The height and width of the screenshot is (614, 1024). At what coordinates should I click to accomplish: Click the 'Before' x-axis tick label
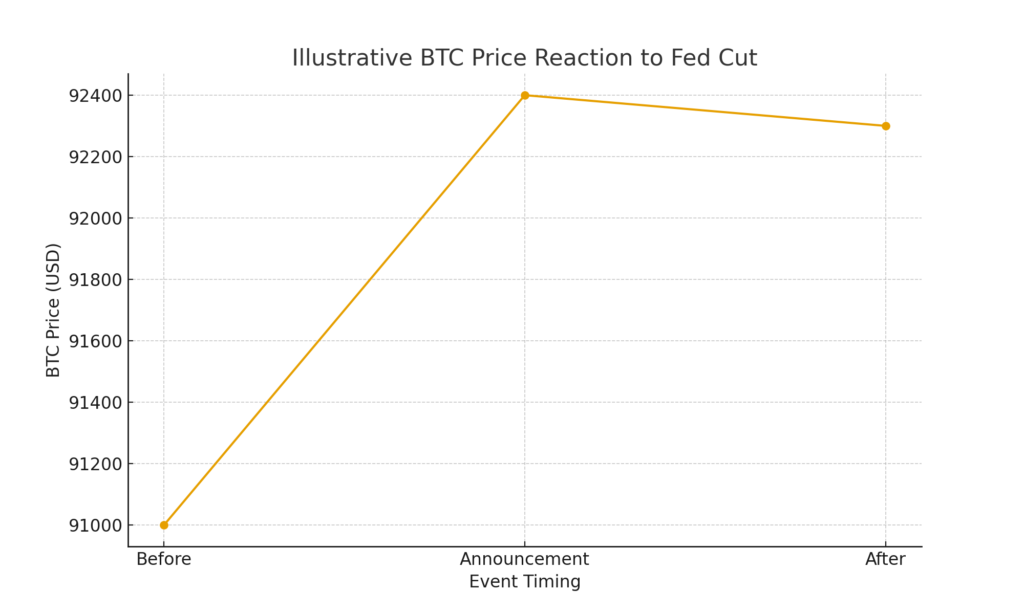[164, 559]
